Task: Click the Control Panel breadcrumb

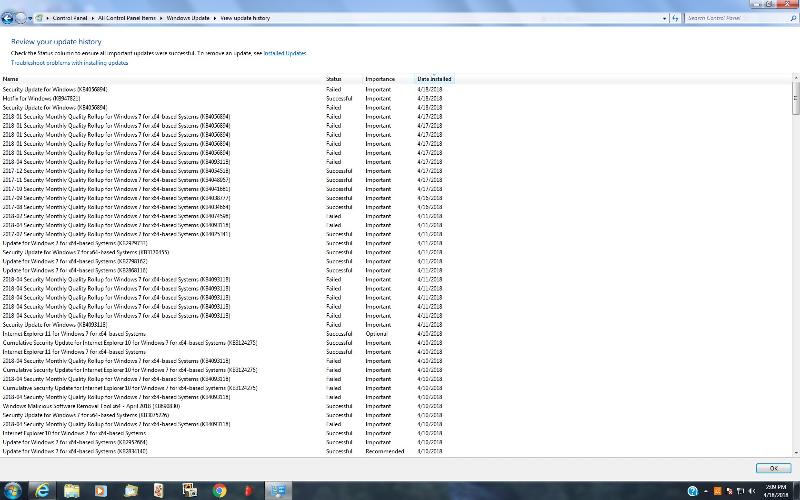Action: 70,18
